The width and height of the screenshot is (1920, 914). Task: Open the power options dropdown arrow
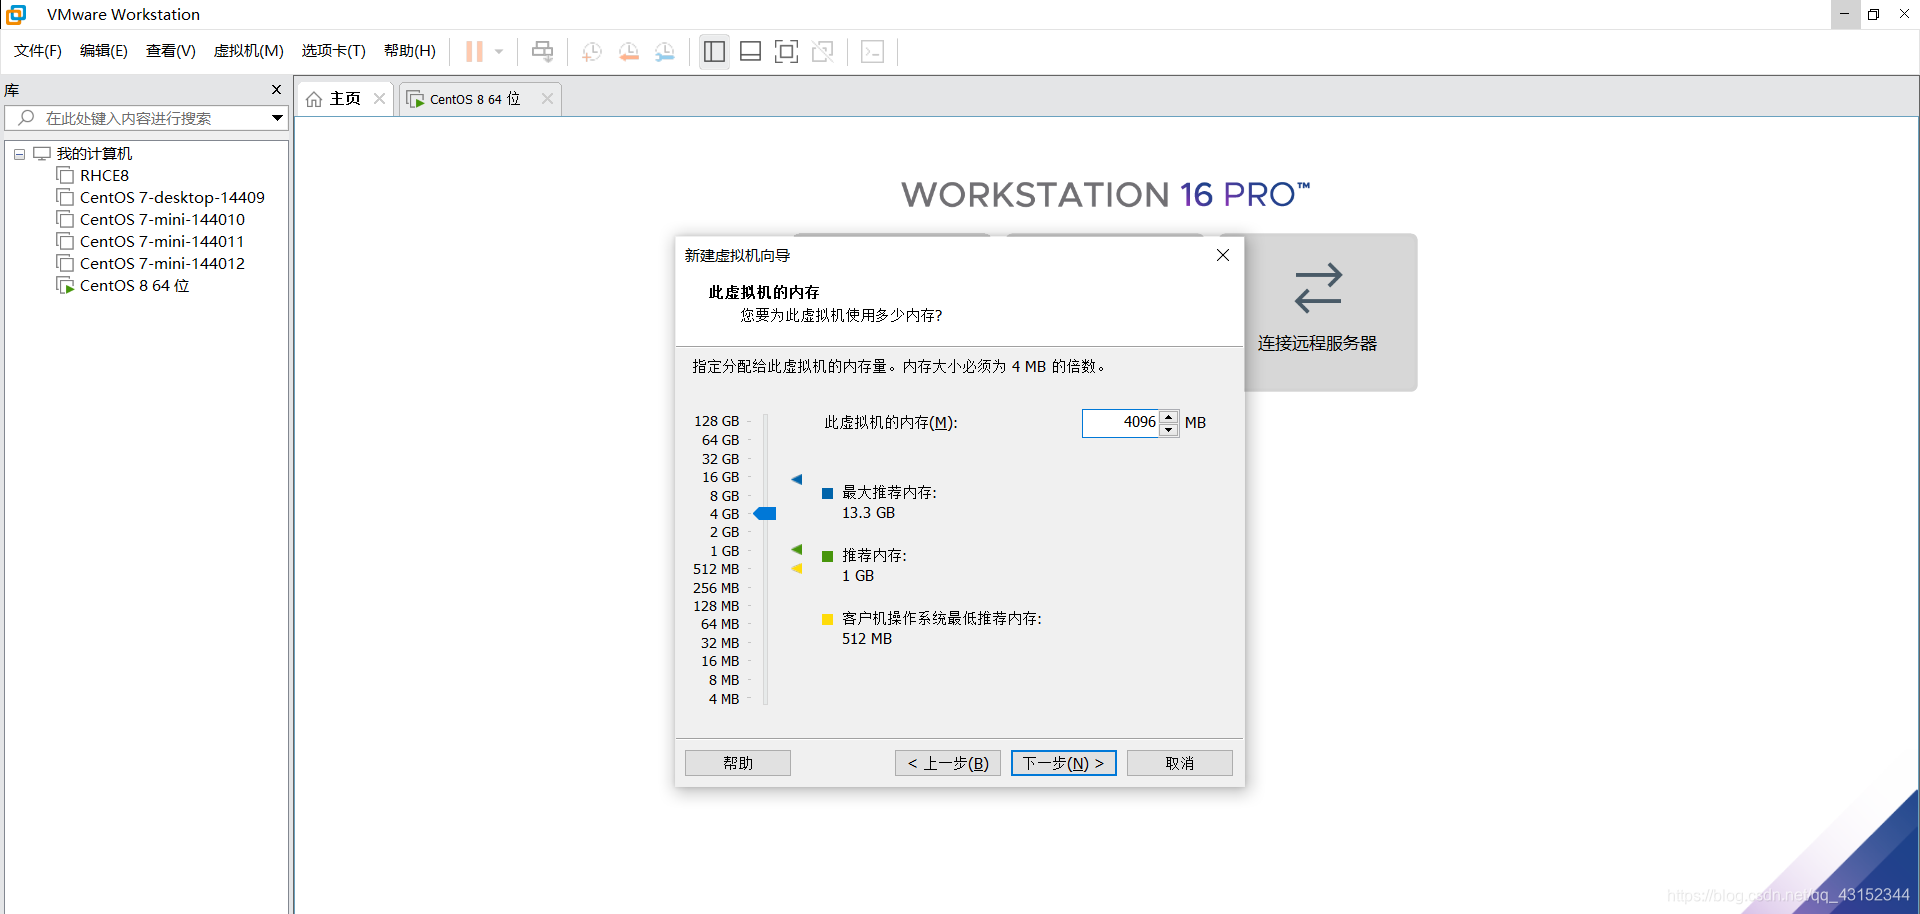(x=499, y=51)
